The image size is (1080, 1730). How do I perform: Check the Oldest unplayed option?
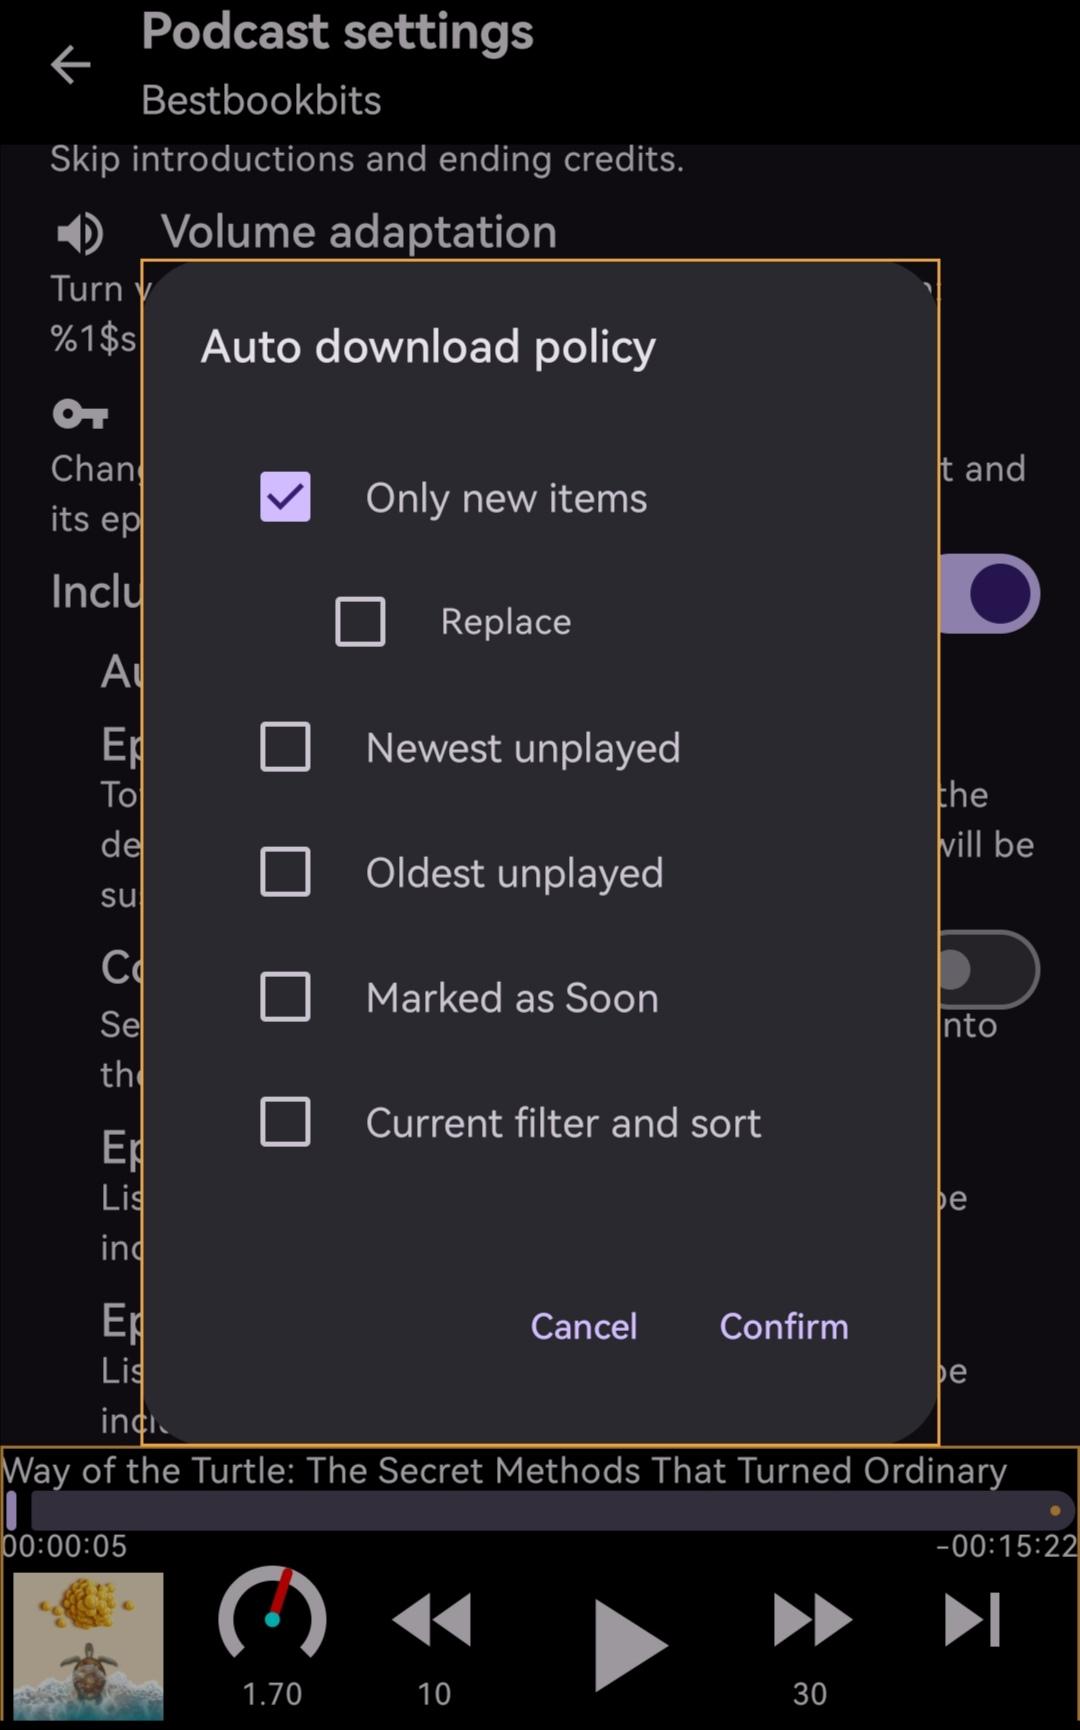pos(285,872)
